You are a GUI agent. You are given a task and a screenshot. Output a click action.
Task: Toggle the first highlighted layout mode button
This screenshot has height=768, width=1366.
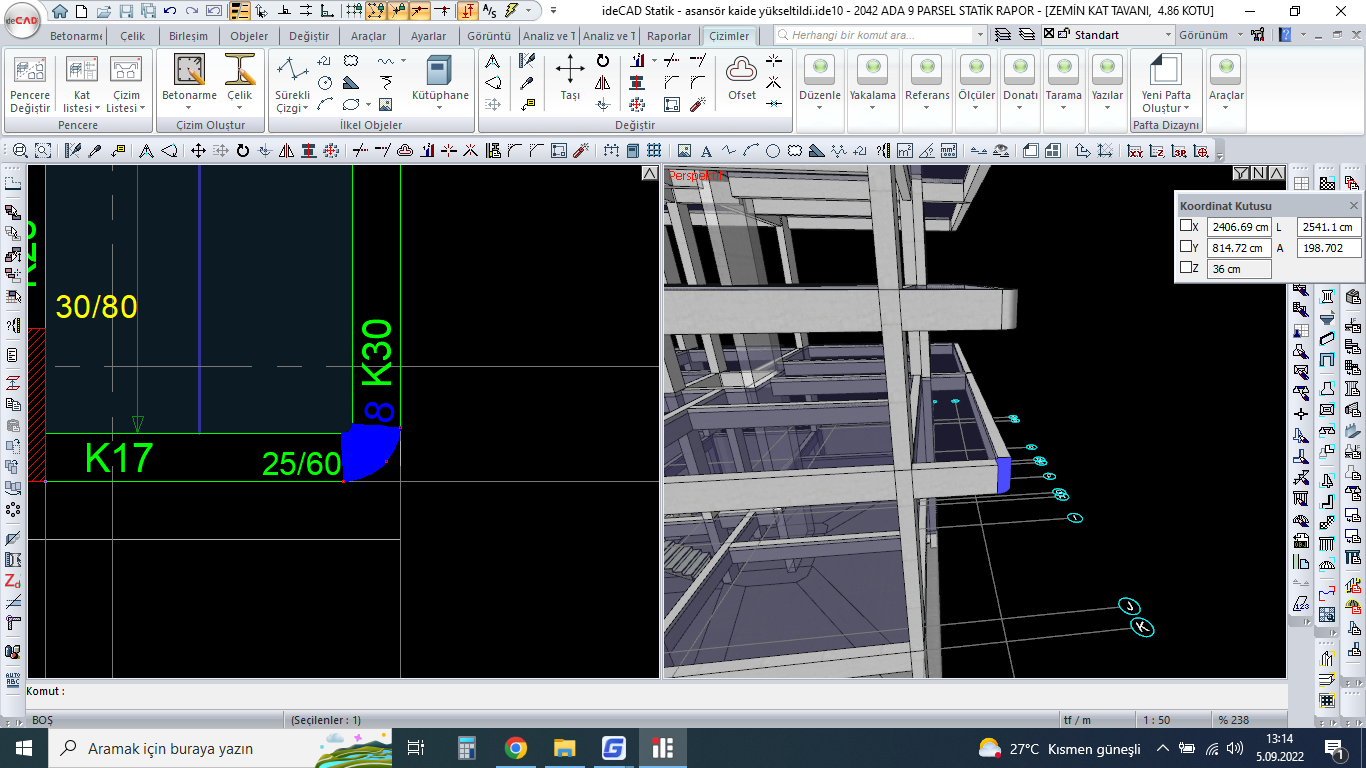[x=240, y=11]
